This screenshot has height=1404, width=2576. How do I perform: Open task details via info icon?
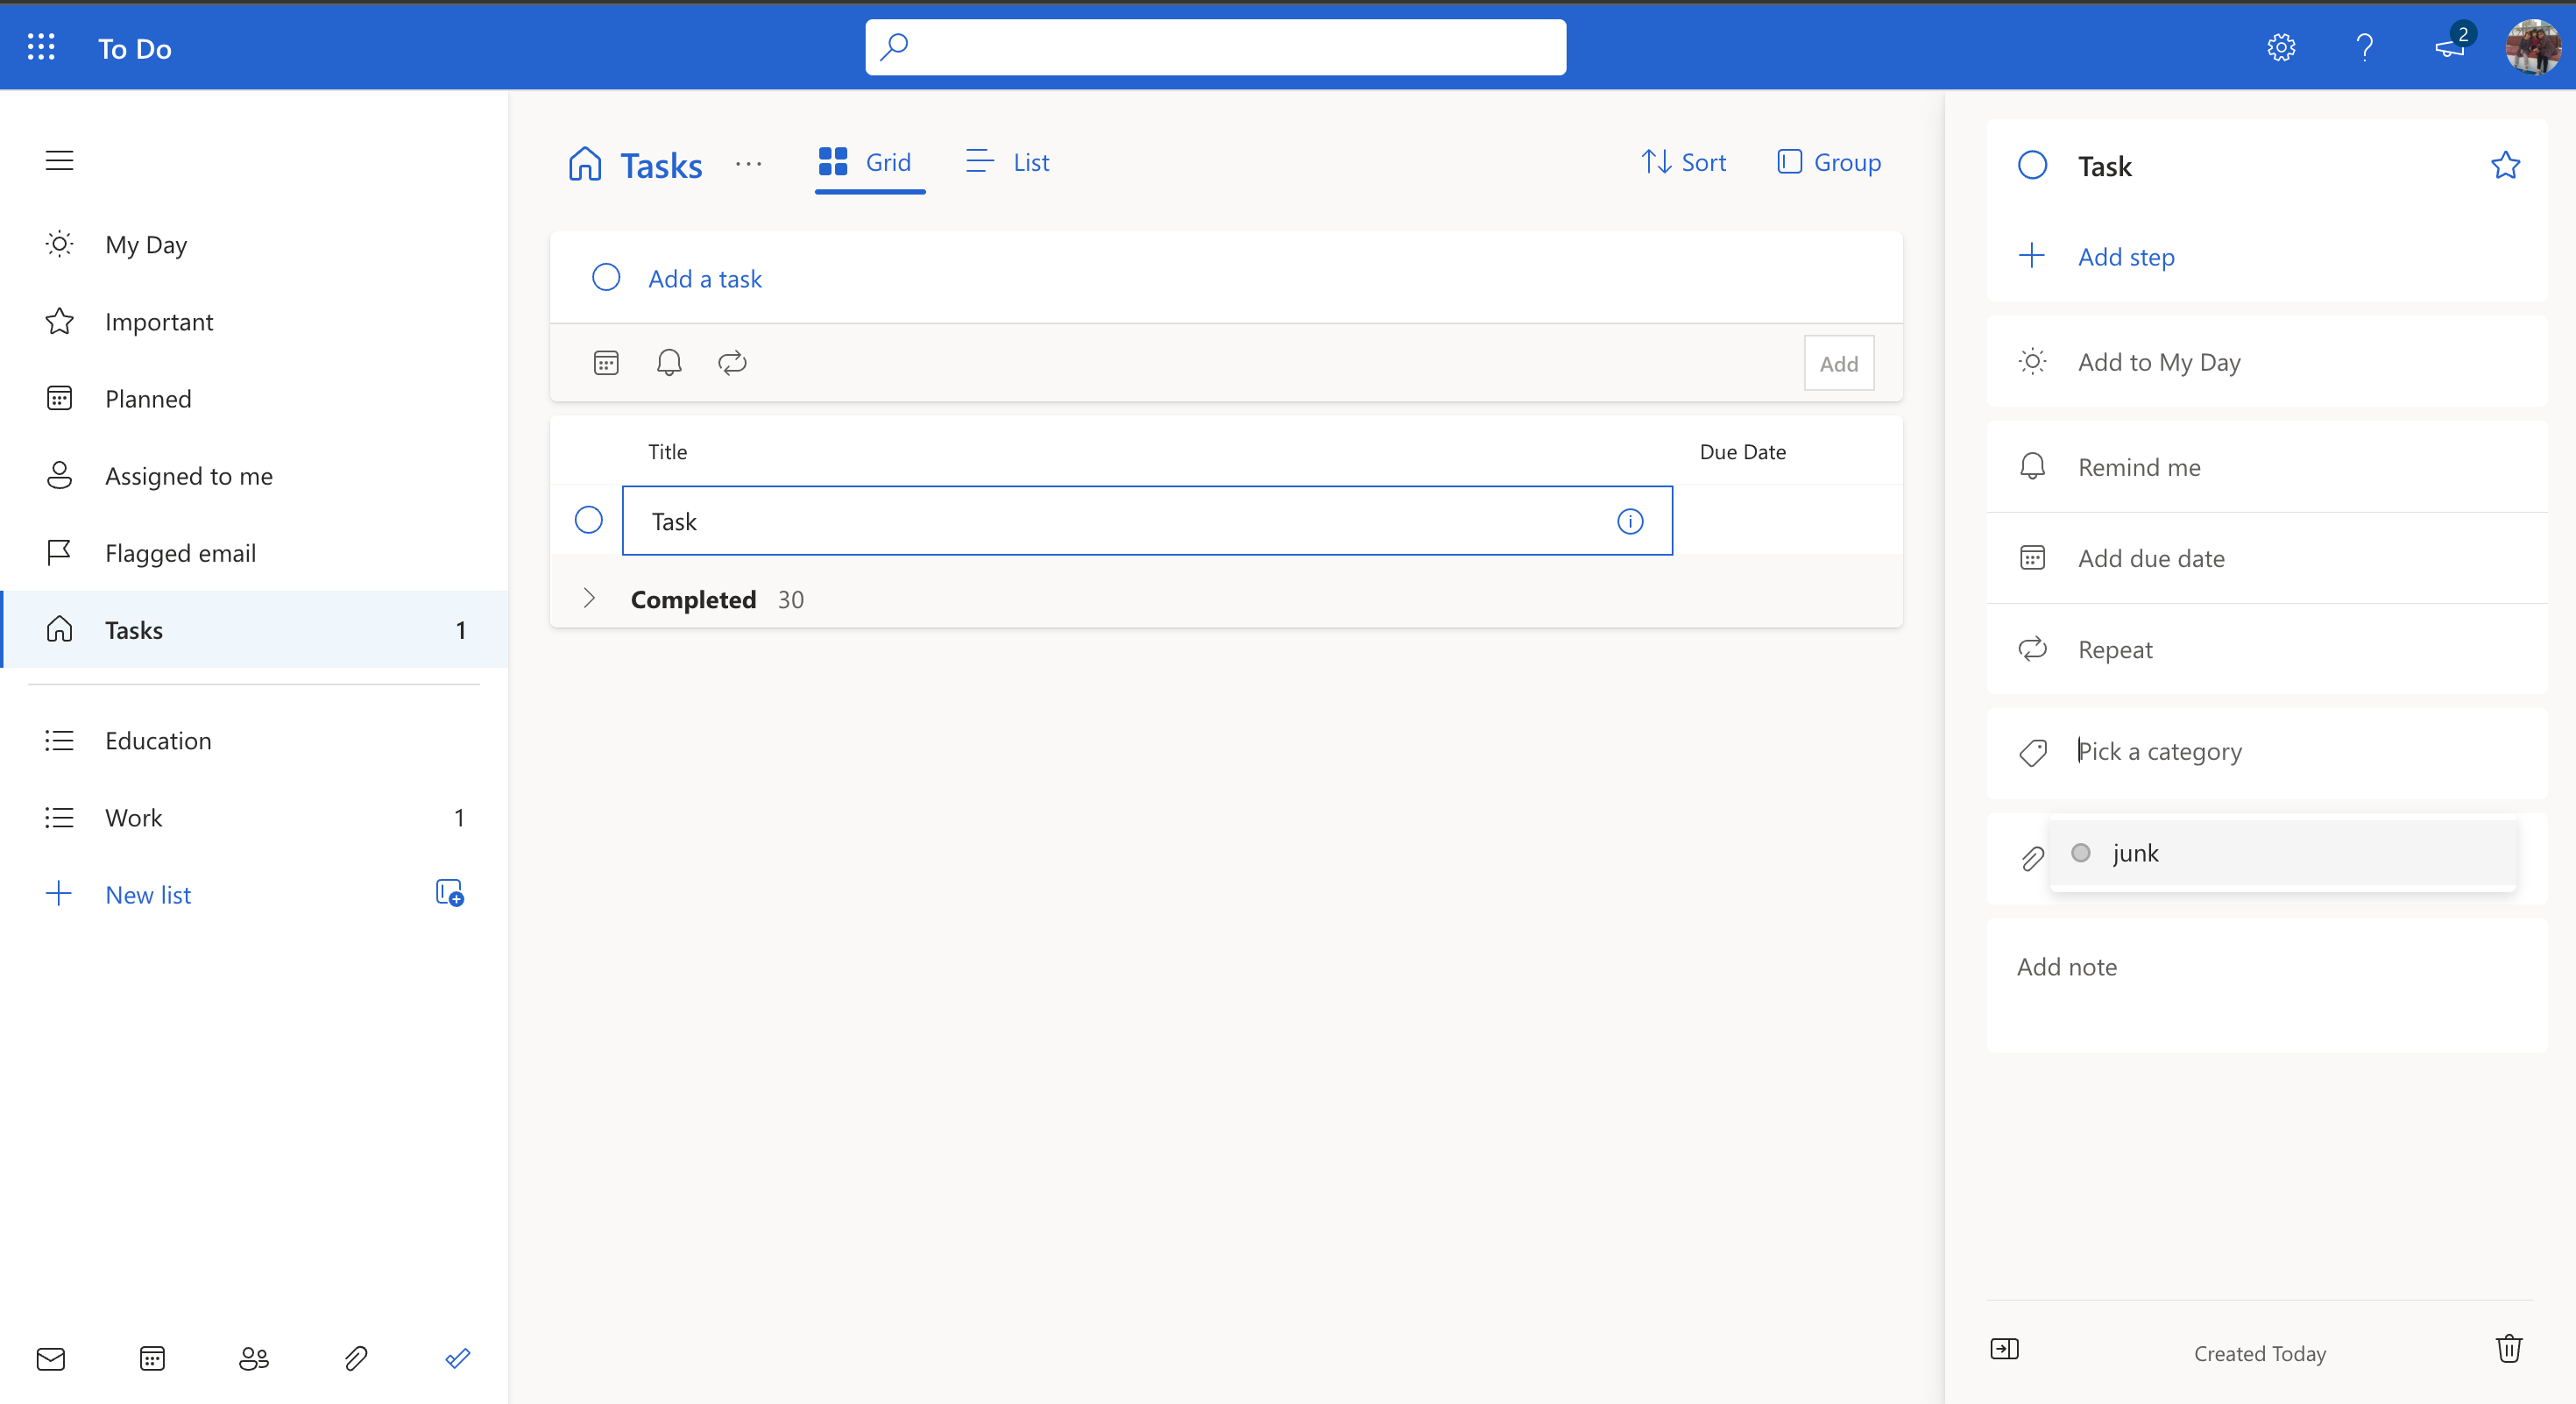pos(1630,521)
